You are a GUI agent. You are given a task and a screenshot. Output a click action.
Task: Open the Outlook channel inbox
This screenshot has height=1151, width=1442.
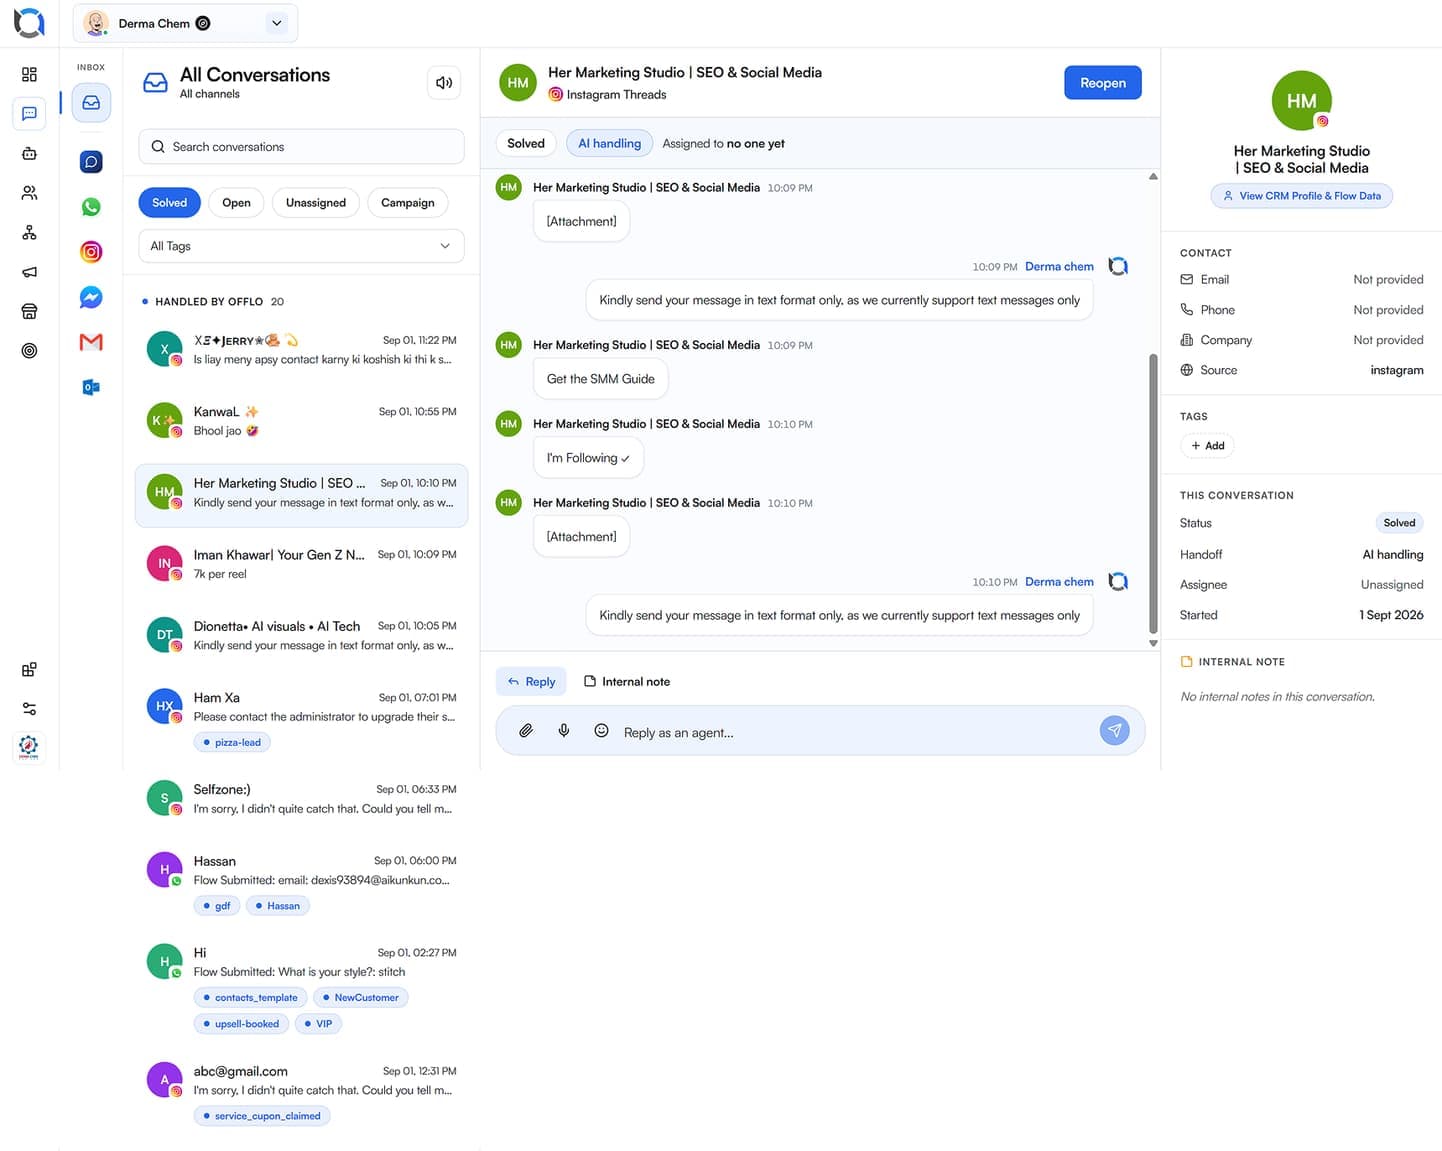pyautogui.click(x=91, y=387)
